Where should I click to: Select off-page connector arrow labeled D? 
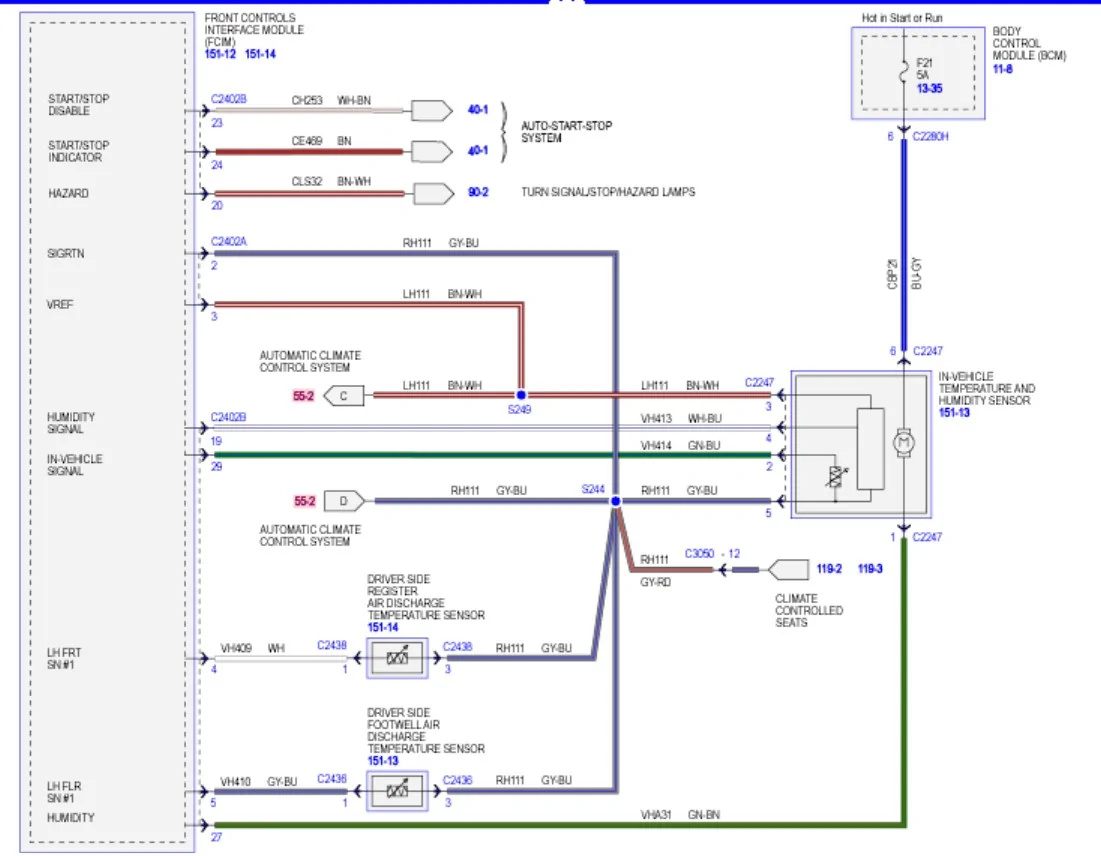click(x=344, y=501)
